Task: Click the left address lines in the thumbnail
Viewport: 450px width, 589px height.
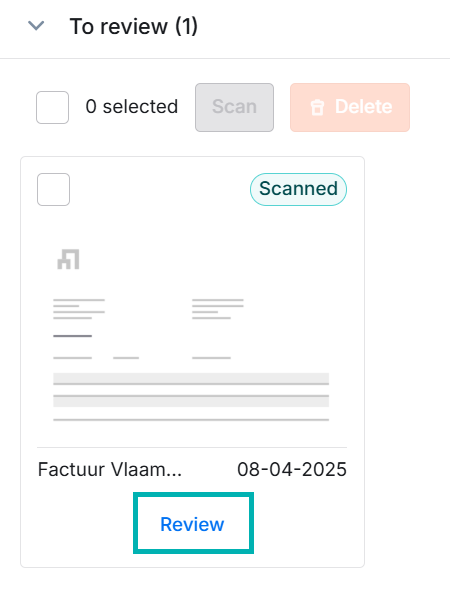Action: (x=79, y=309)
